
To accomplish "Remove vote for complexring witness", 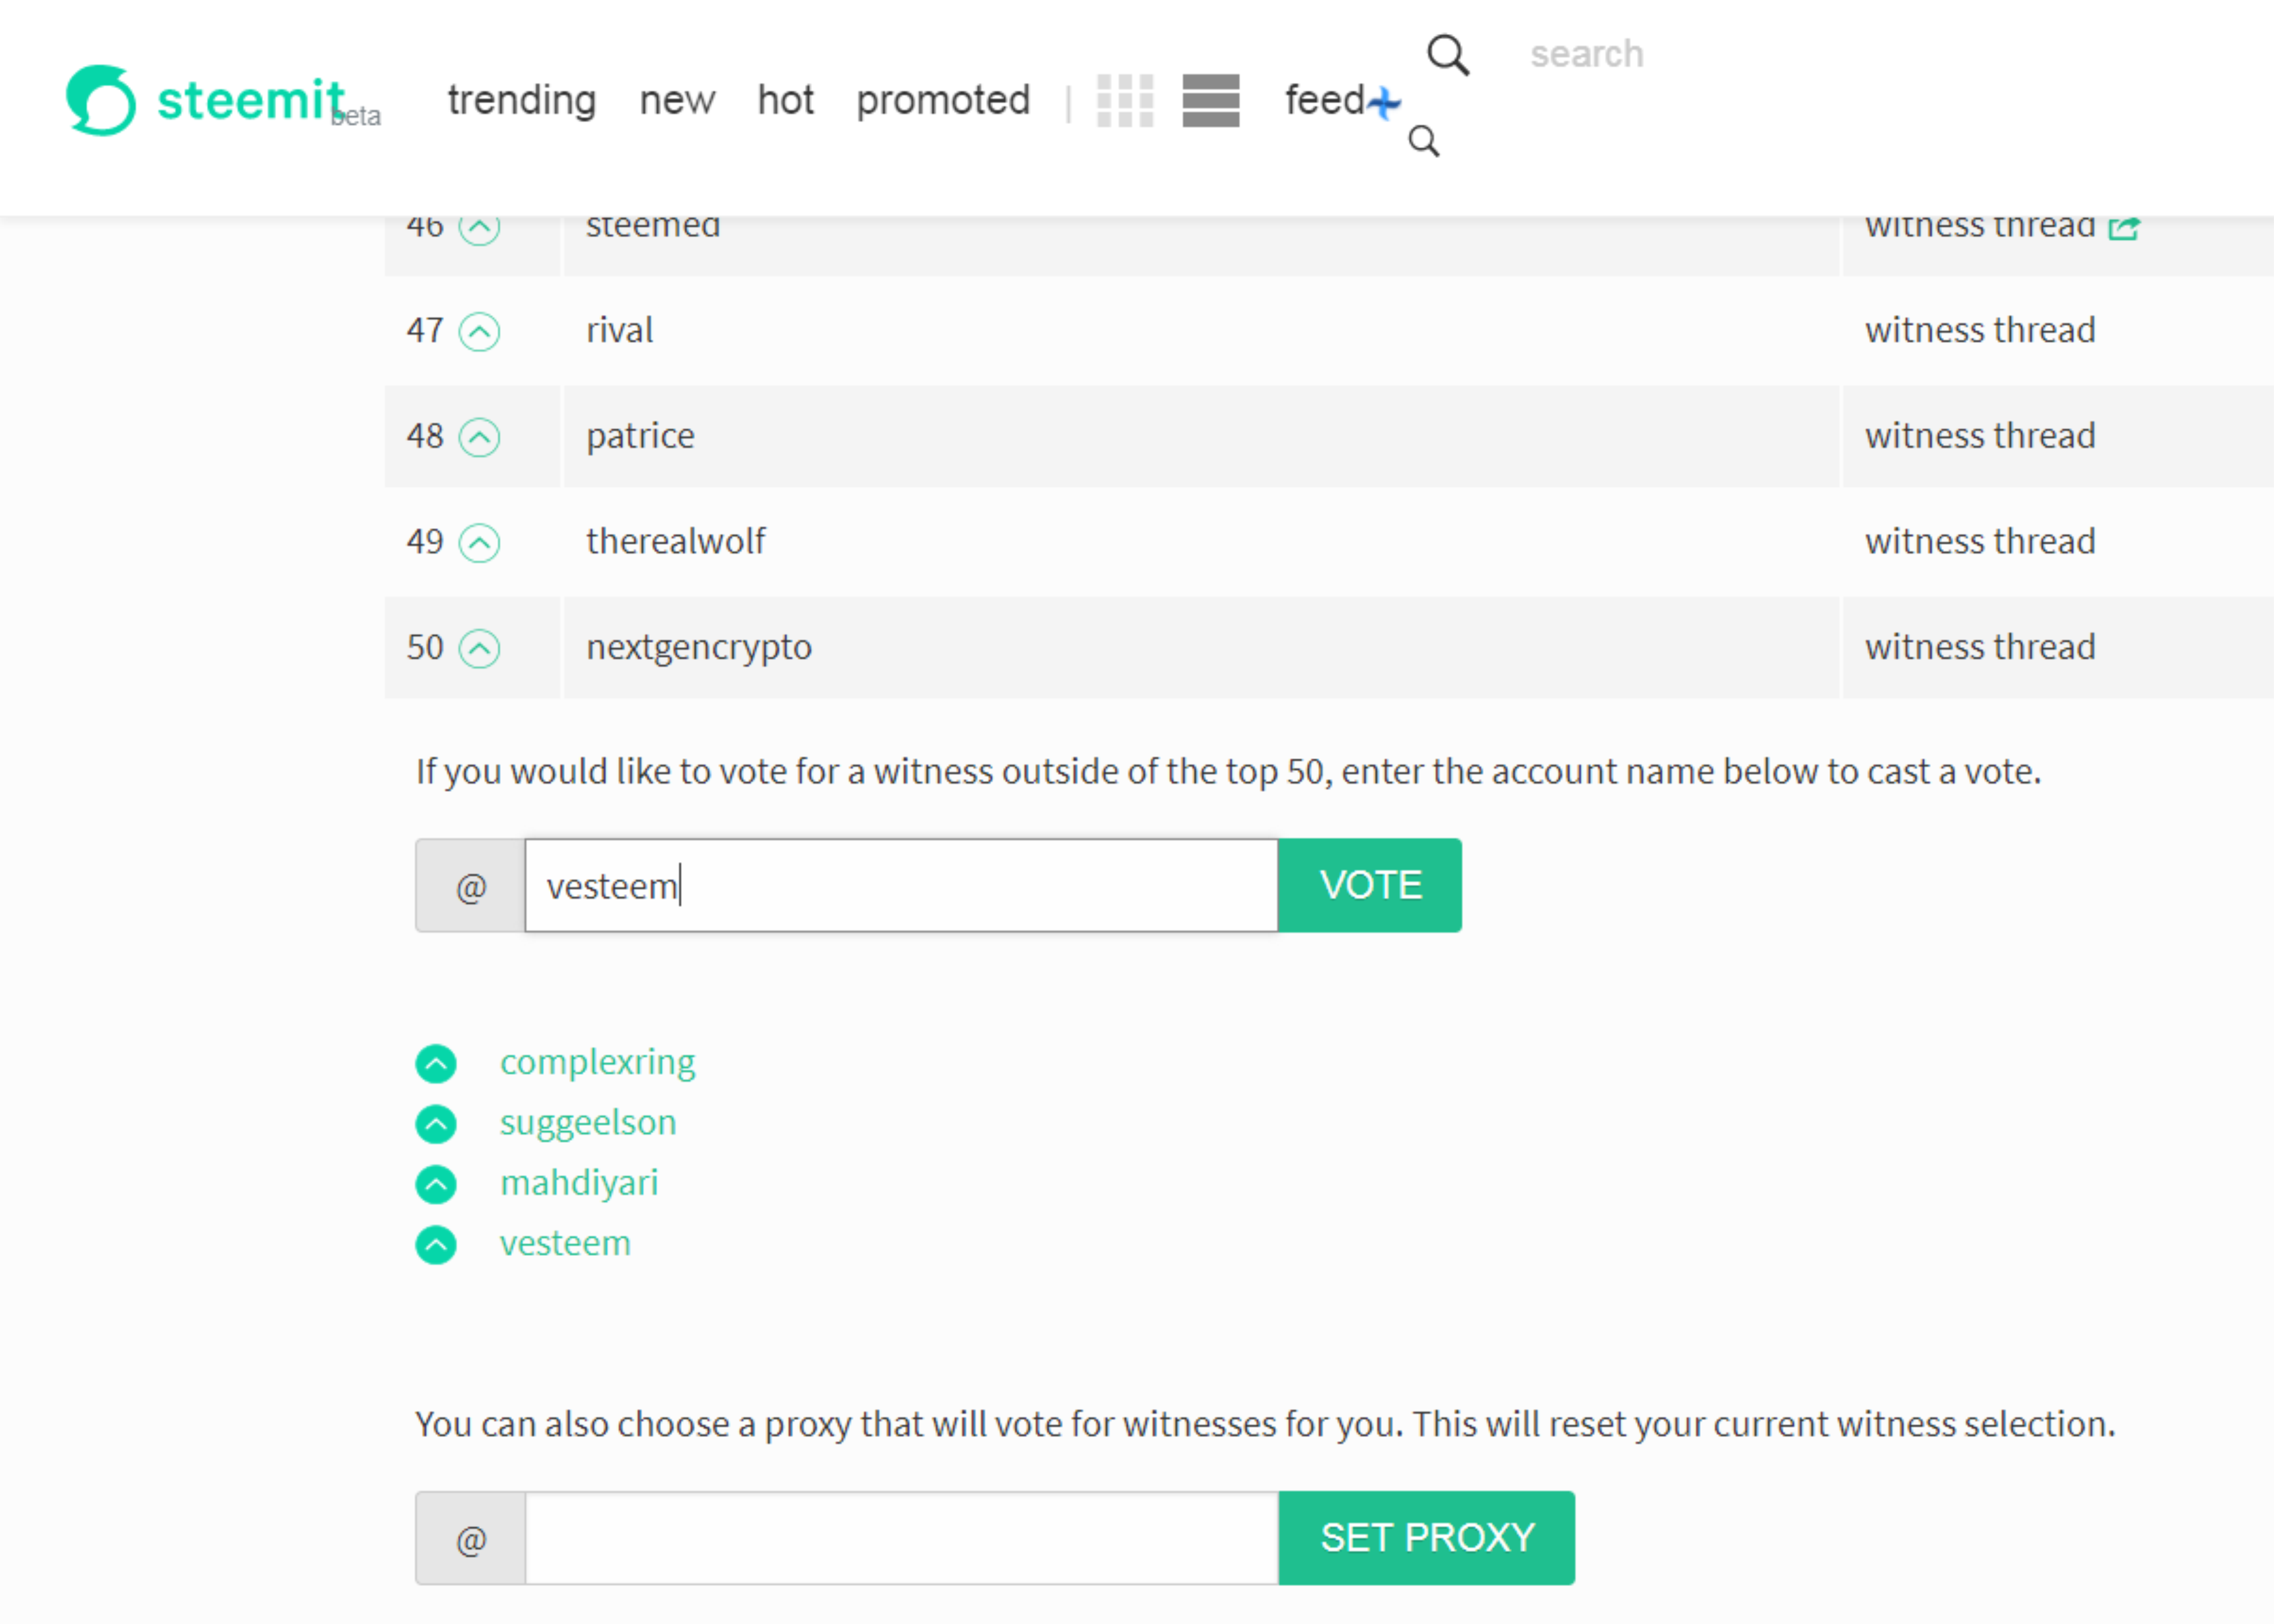I will (x=436, y=1063).
